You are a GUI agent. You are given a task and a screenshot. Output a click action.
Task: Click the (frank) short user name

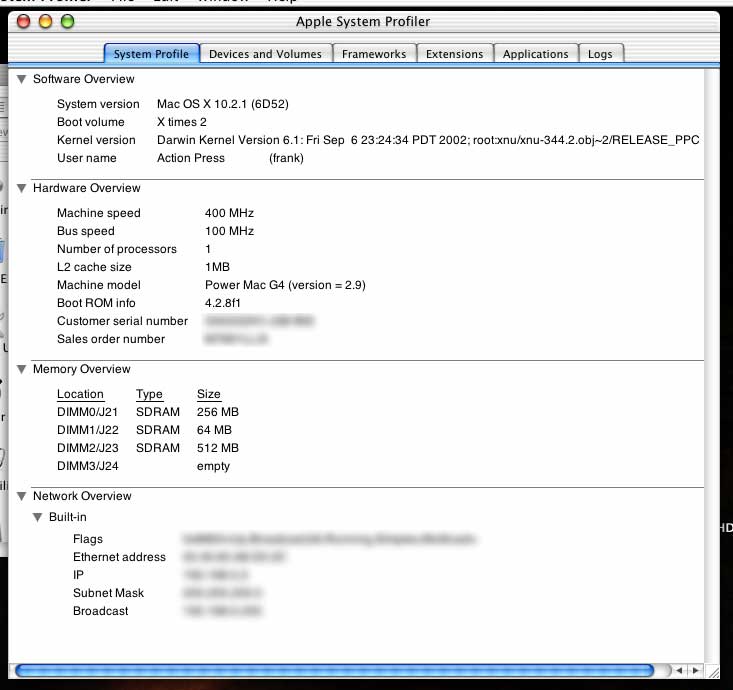[286, 158]
